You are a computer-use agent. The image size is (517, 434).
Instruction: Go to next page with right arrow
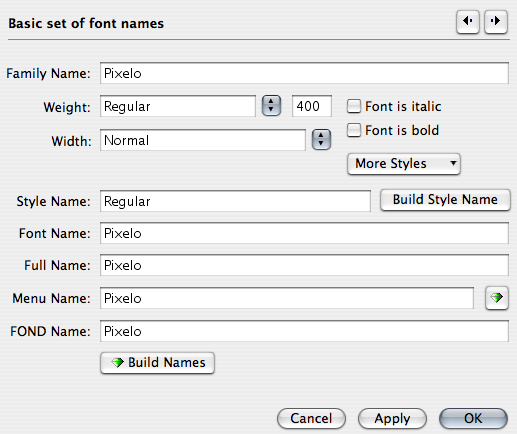pos(496,21)
